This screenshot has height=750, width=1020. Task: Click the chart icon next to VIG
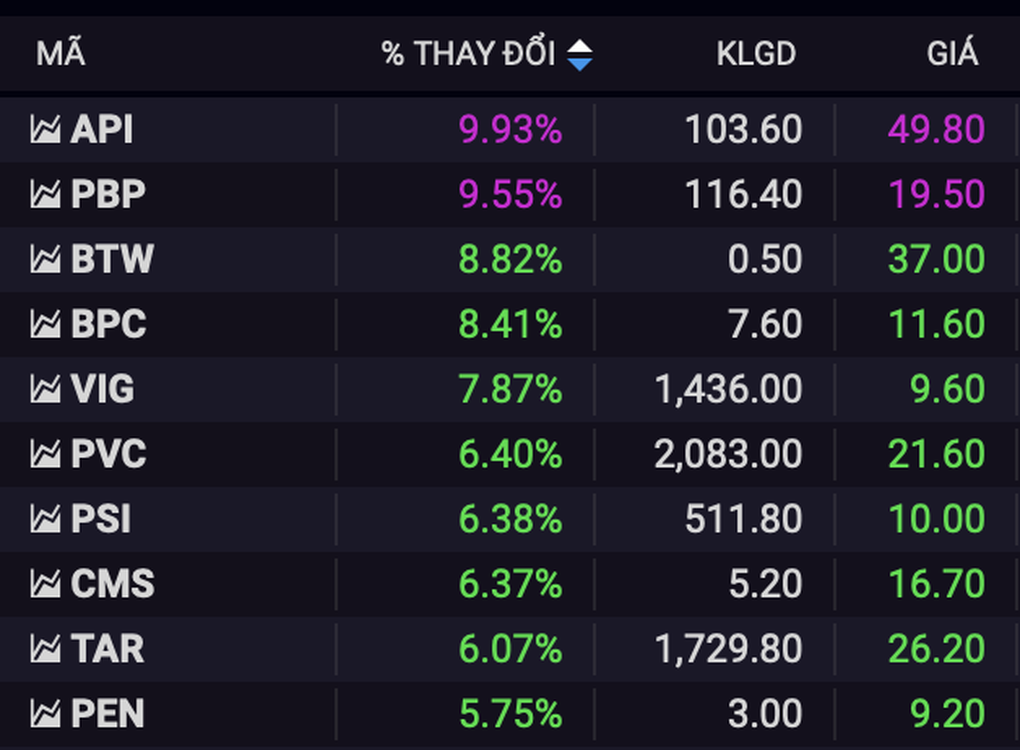[45, 390]
